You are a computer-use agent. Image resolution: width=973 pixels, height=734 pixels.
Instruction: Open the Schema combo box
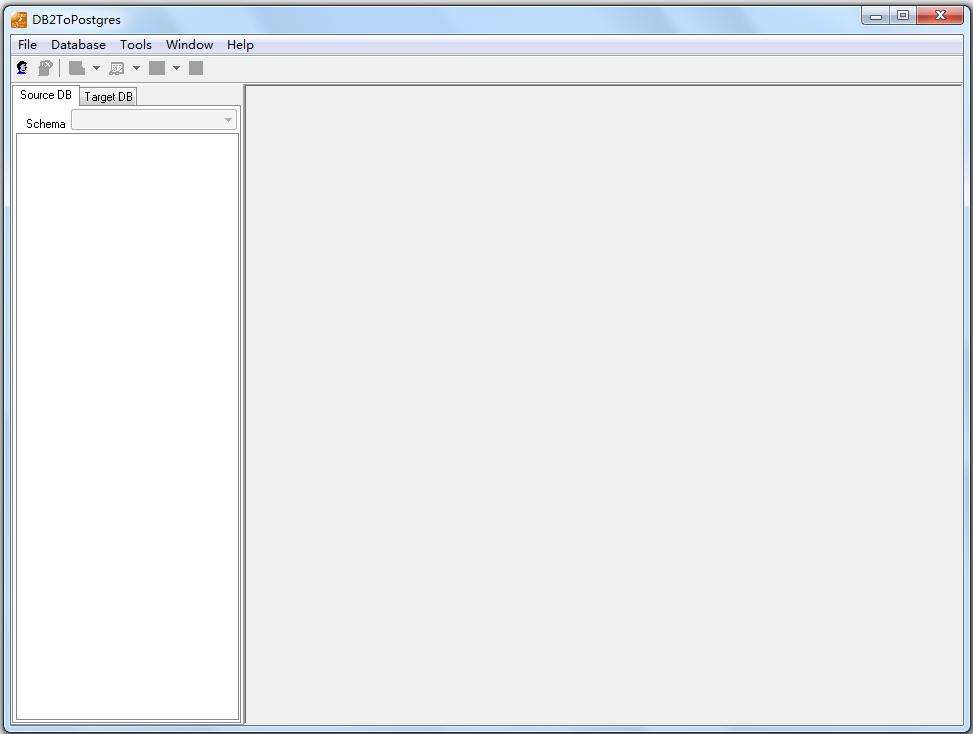point(154,120)
